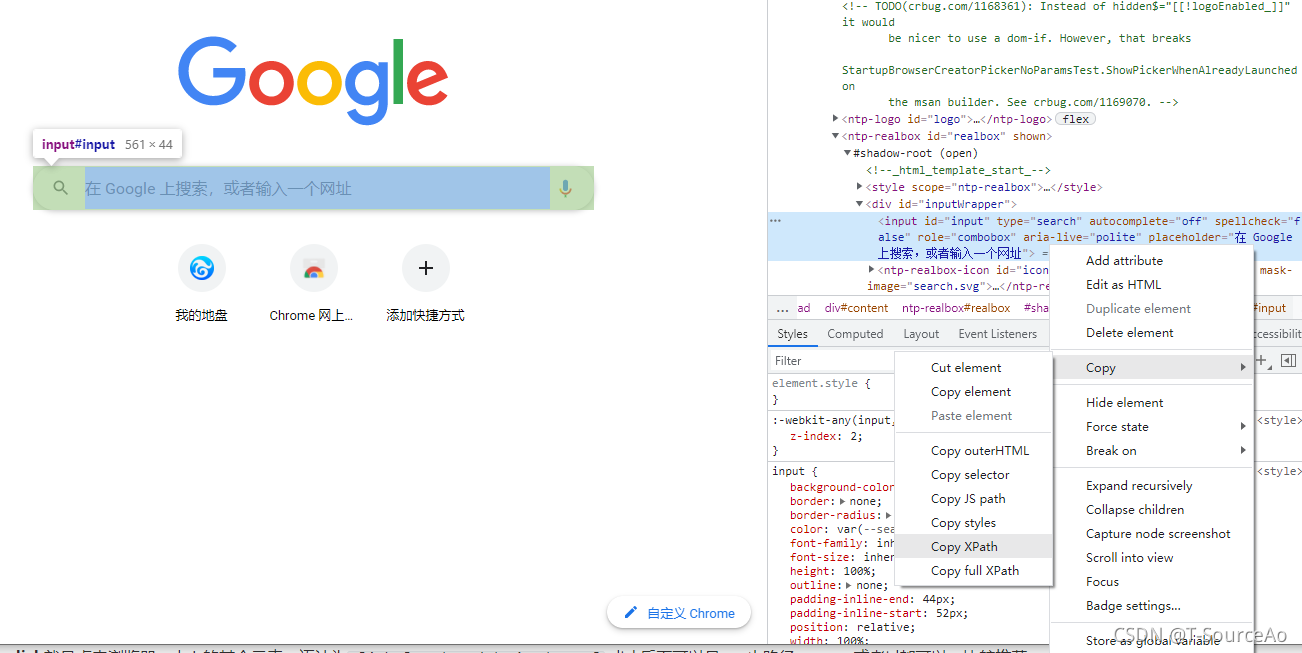1302x653 pixels.
Task: Switch to the Layout tab
Action: point(921,334)
